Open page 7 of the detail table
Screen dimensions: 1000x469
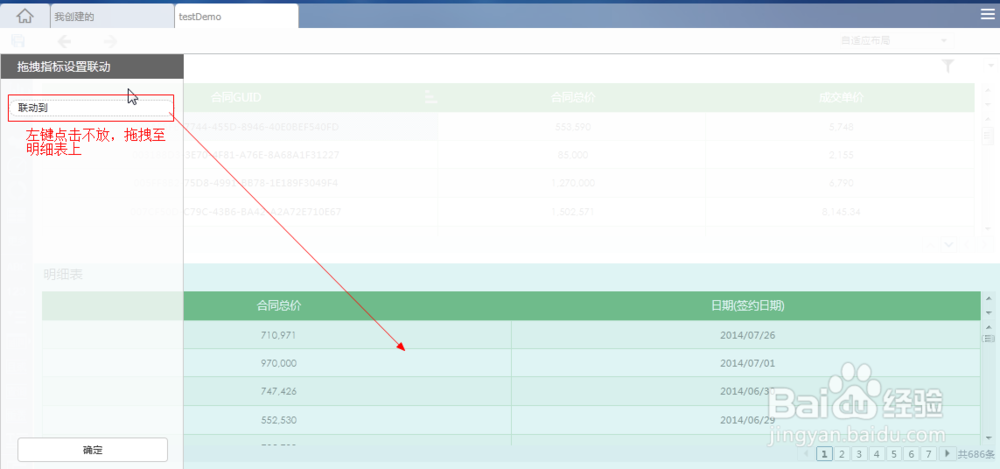click(x=930, y=454)
